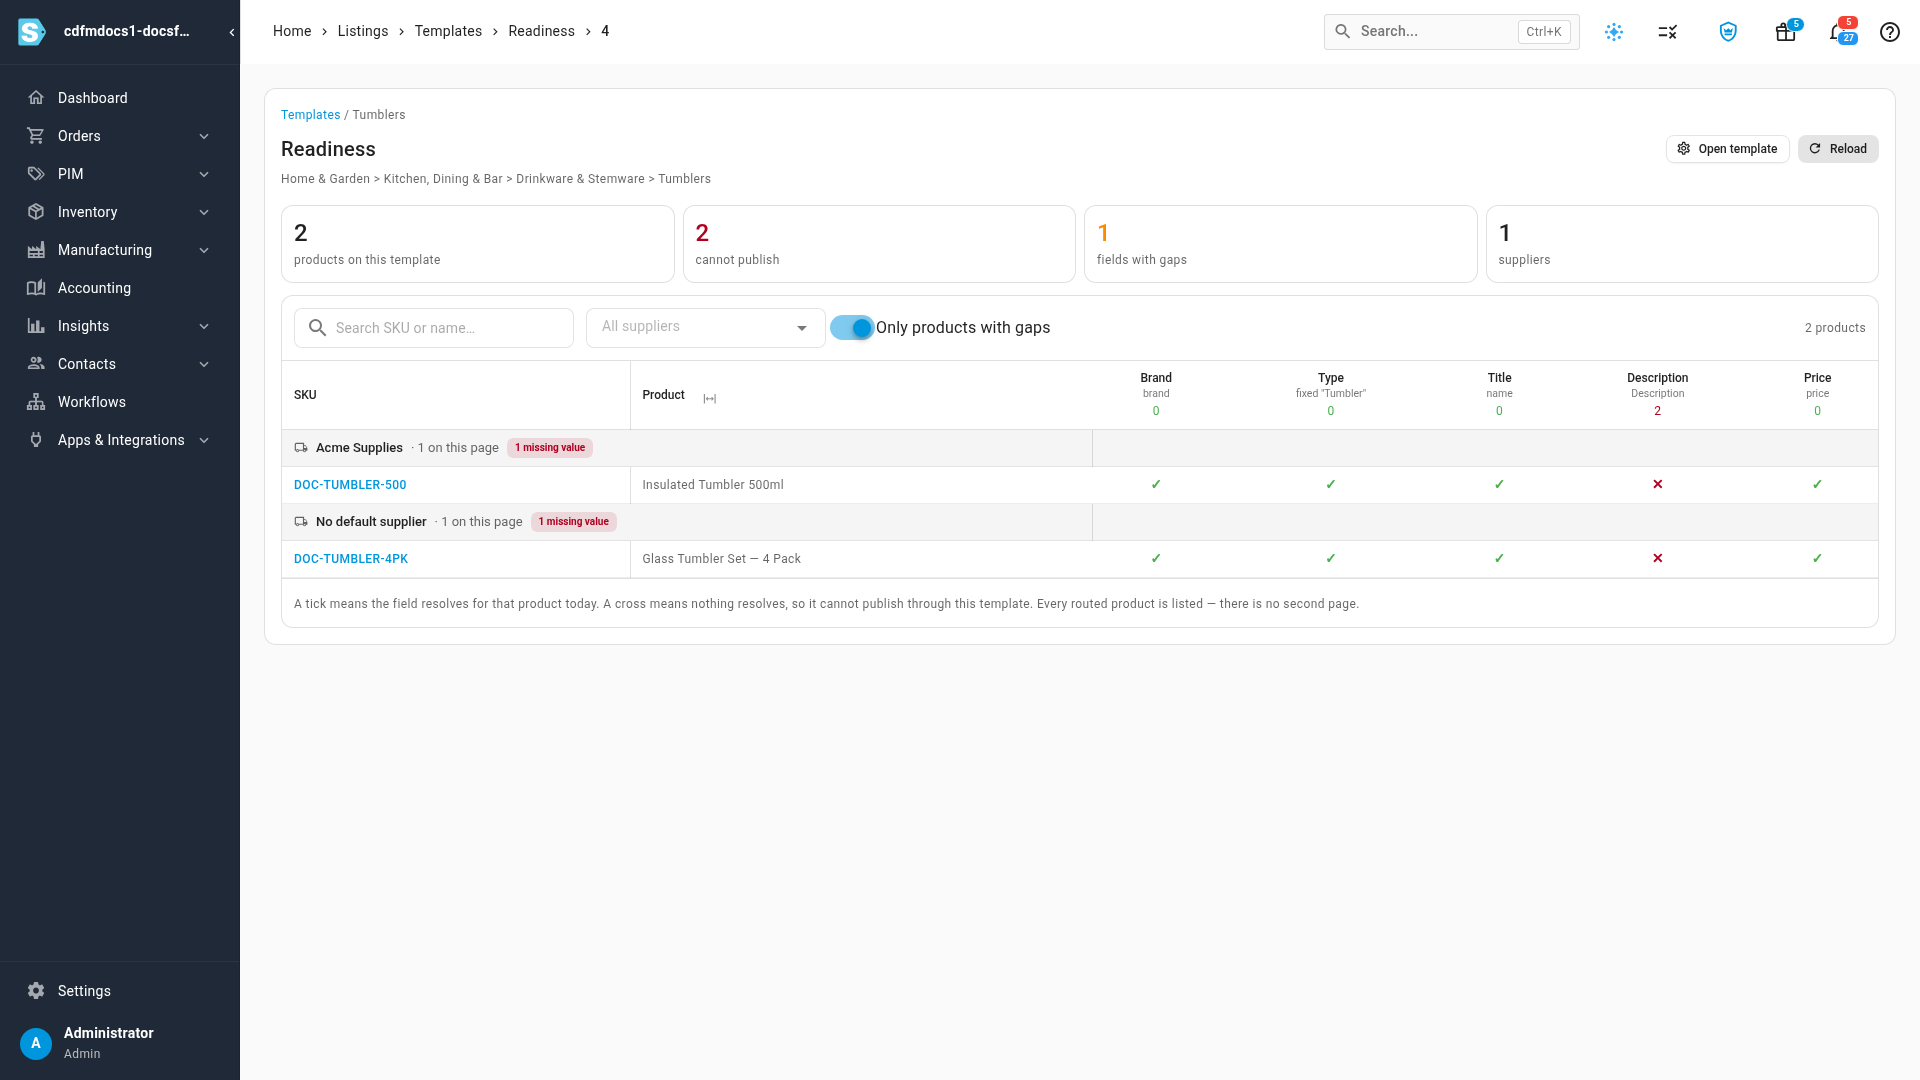Open Readiness in the top breadcrumb

click(x=541, y=32)
